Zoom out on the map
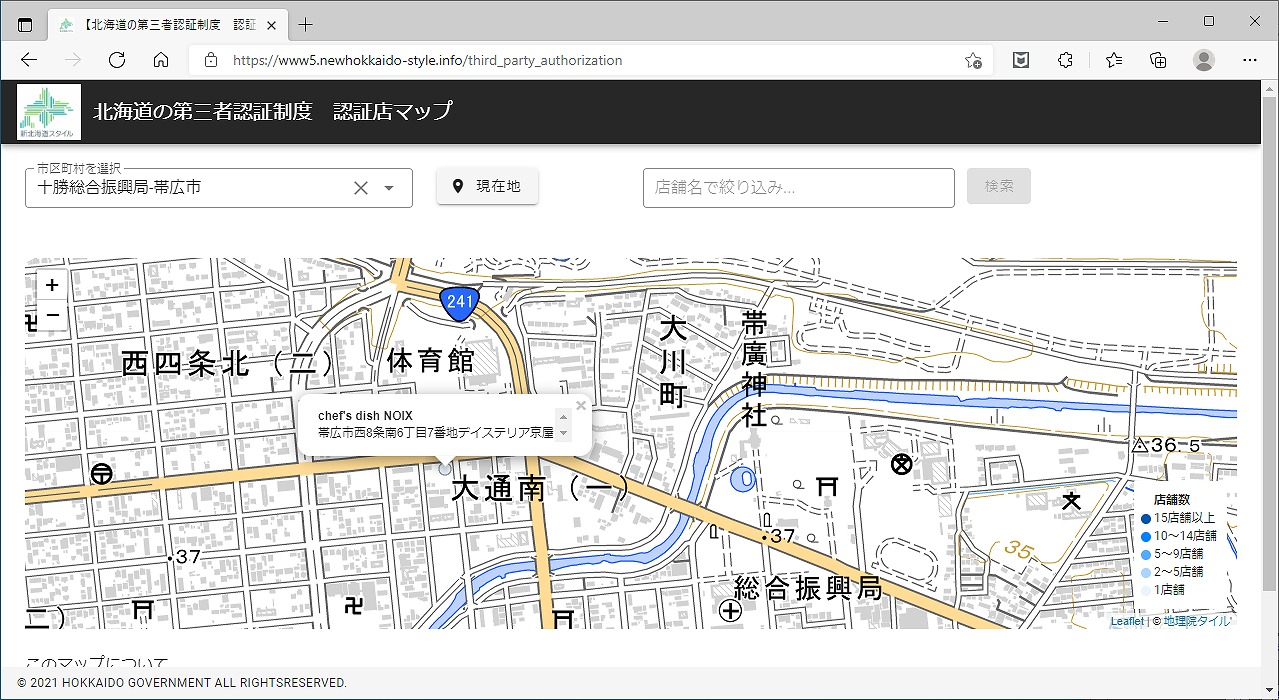 (x=52, y=315)
